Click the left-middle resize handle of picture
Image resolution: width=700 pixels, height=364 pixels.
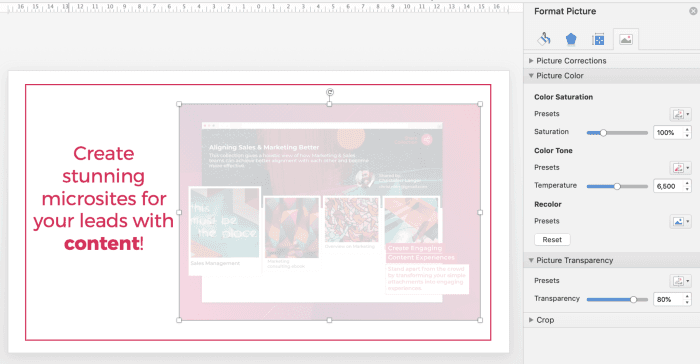pyautogui.click(x=179, y=212)
